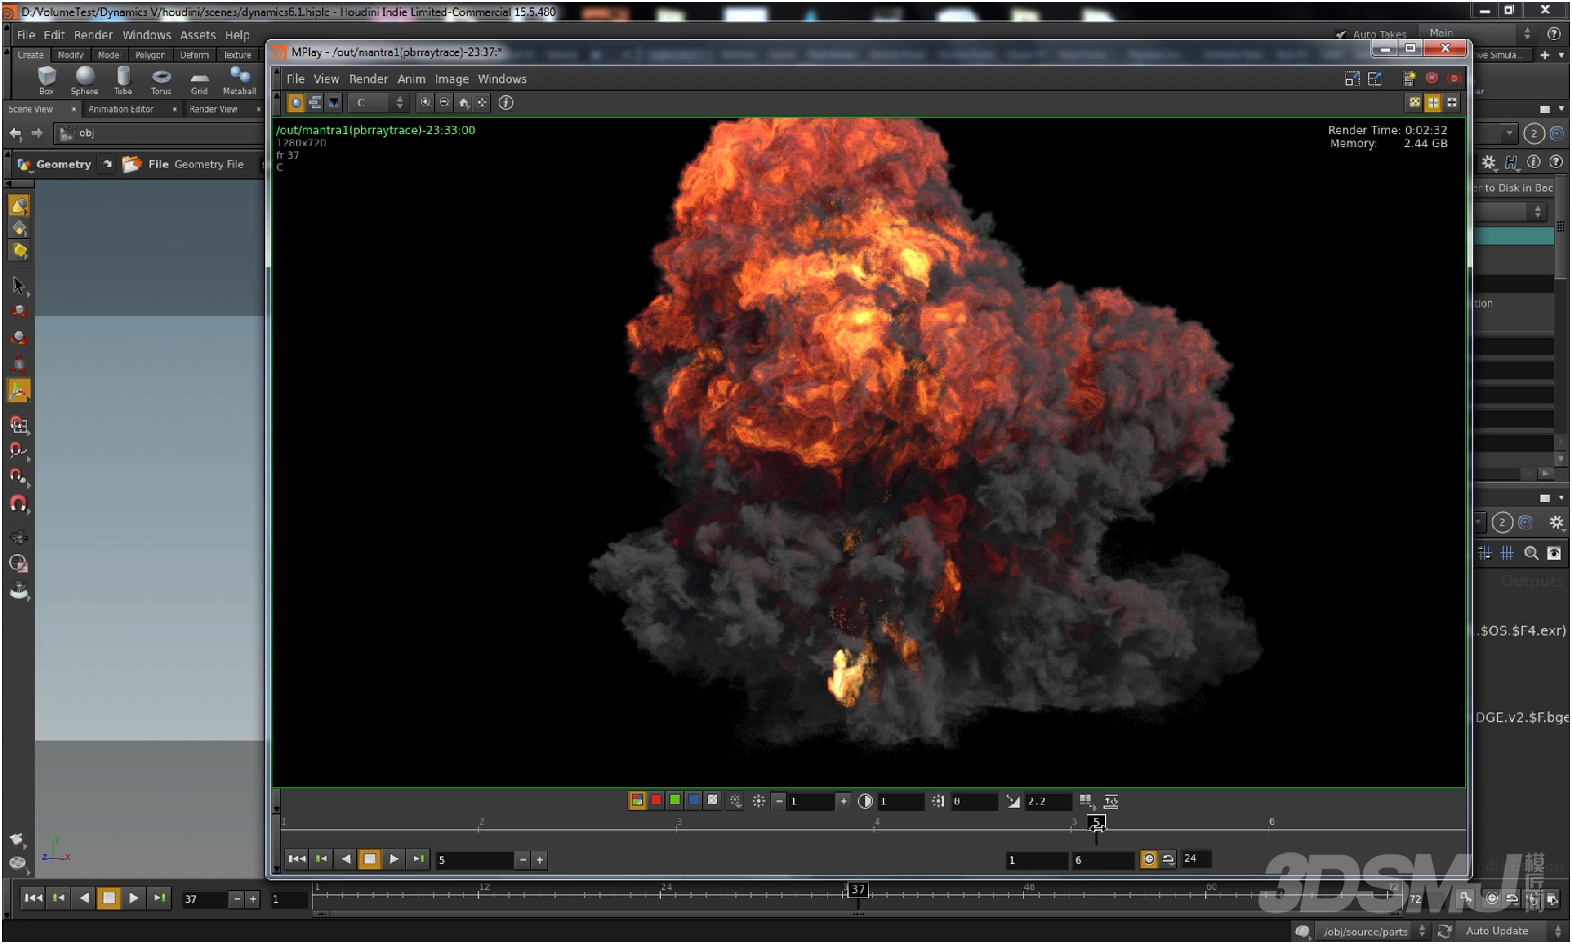Play reverse in MPlay playbar
Screen dimensions: 1572x944
(346, 859)
